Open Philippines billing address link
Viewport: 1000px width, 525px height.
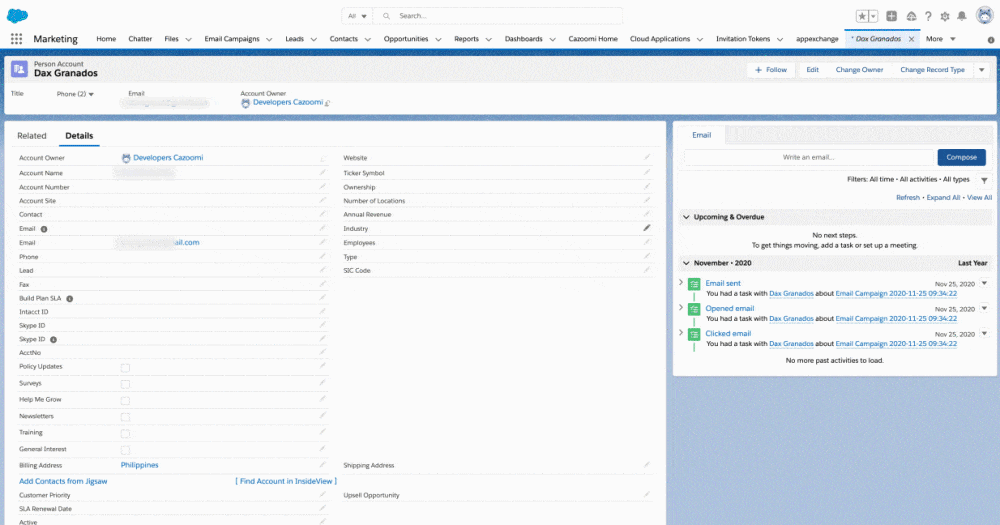tap(139, 465)
